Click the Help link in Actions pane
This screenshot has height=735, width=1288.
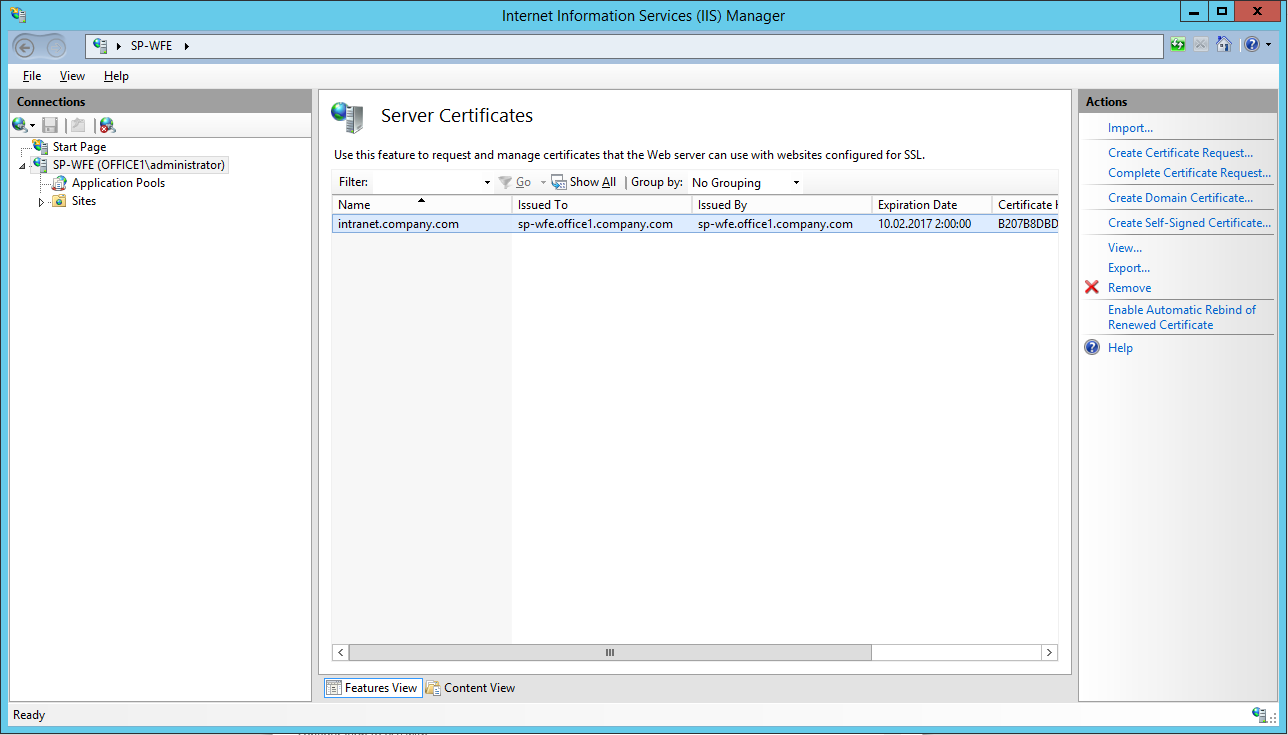(1120, 348)
